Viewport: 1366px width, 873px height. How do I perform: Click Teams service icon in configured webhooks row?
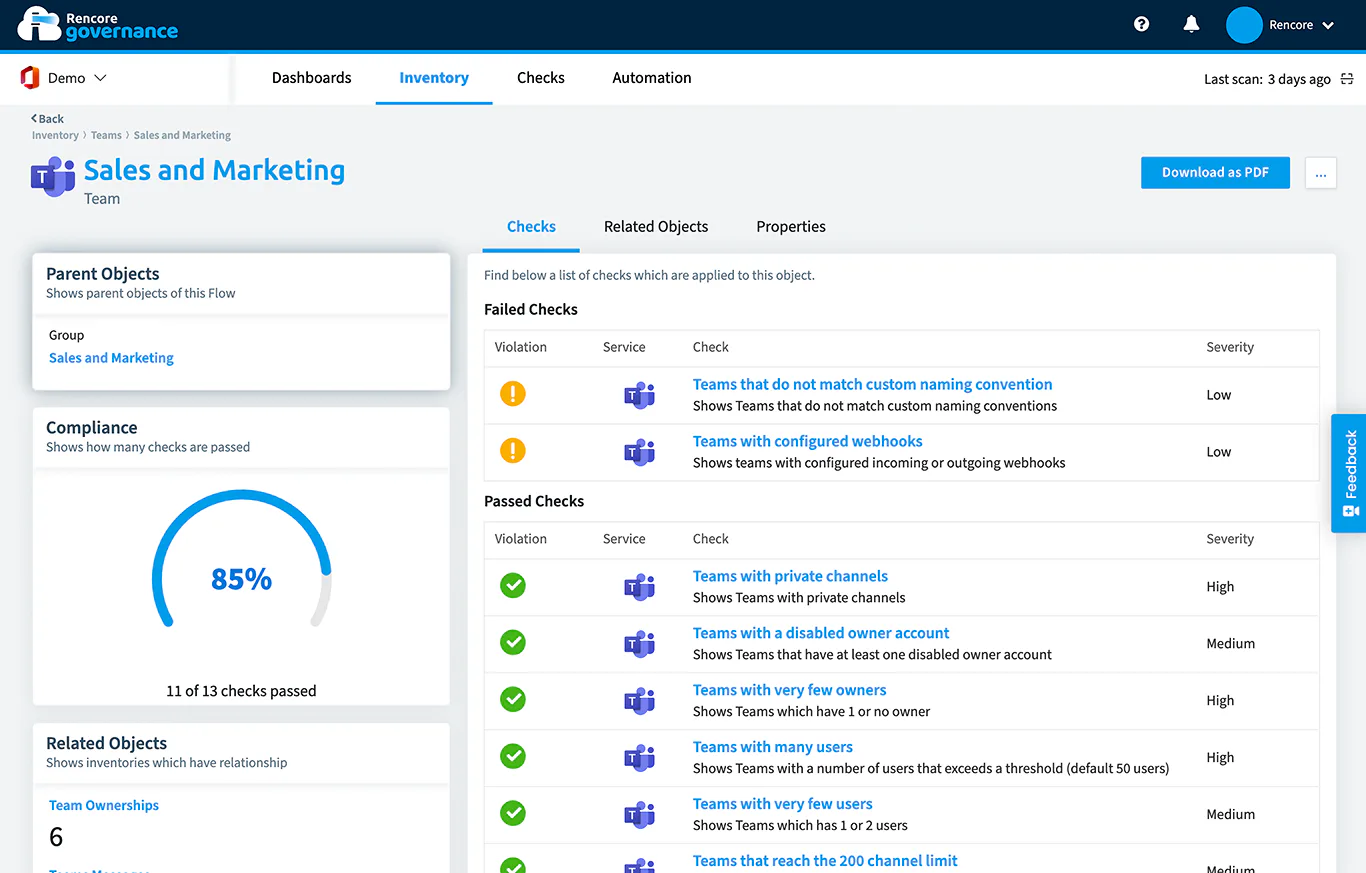point(639,452)
